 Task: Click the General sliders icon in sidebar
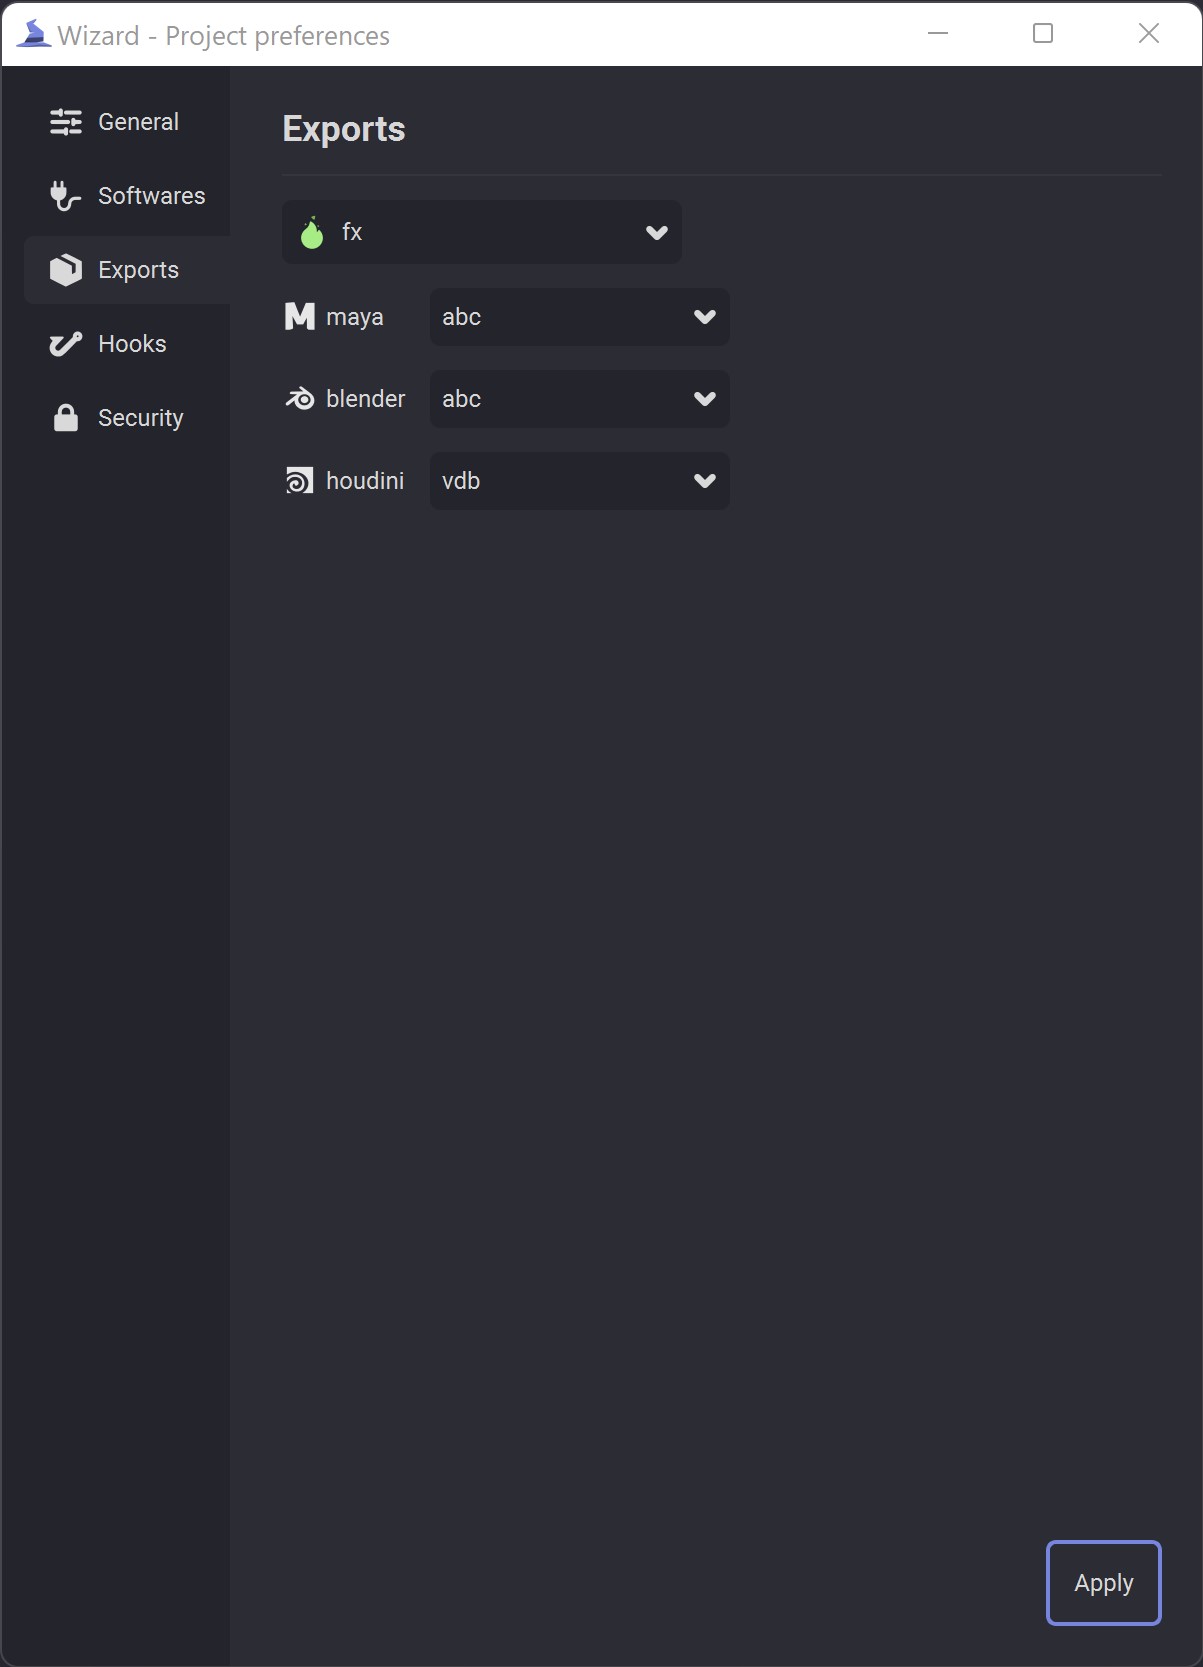coord(66,122)
